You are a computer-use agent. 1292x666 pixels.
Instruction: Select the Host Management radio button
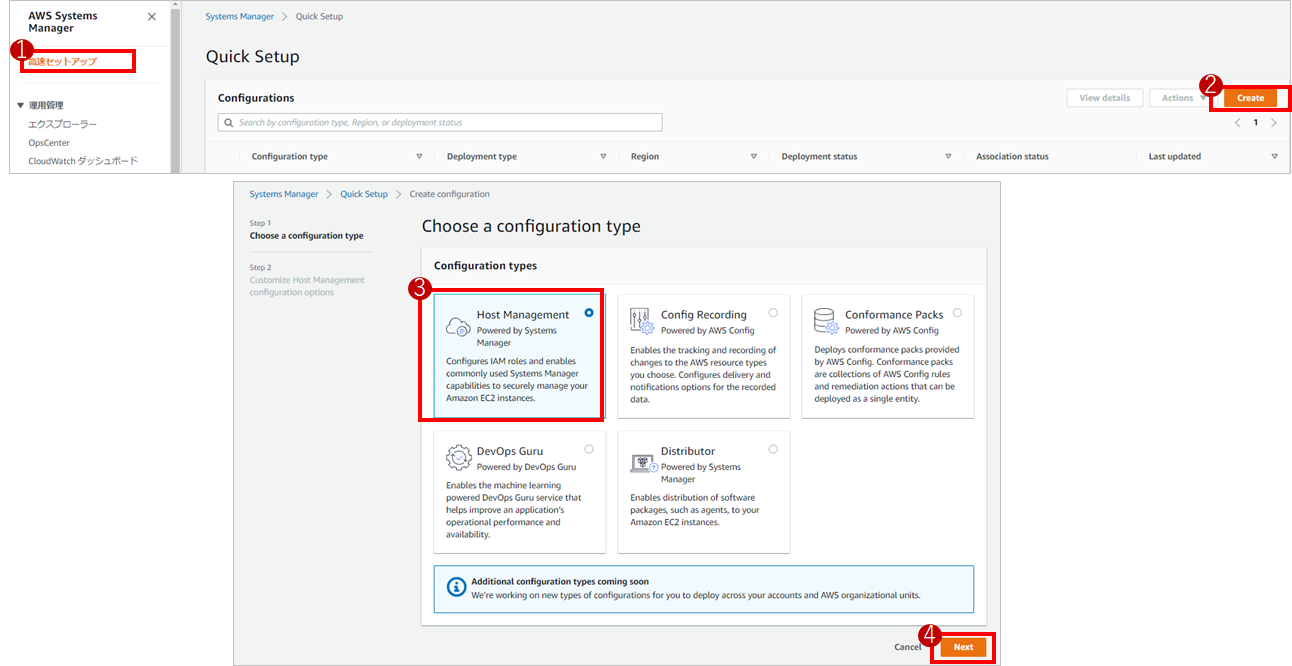[x=589, y=313]
